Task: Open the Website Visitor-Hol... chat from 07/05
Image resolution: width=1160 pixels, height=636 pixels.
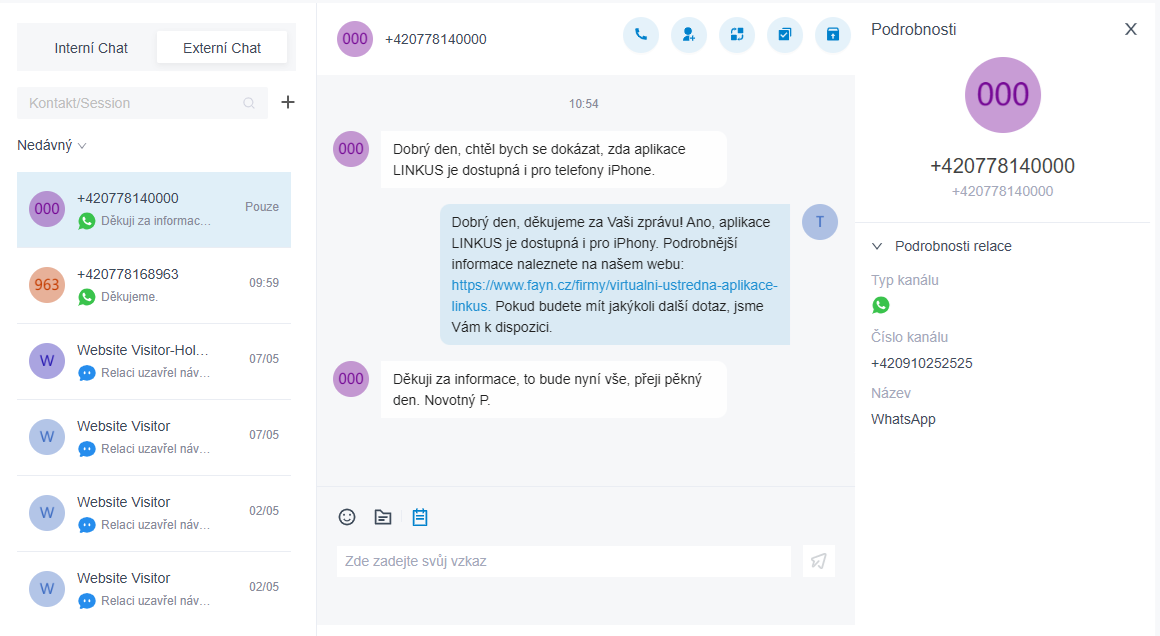Action: (154, 361)
